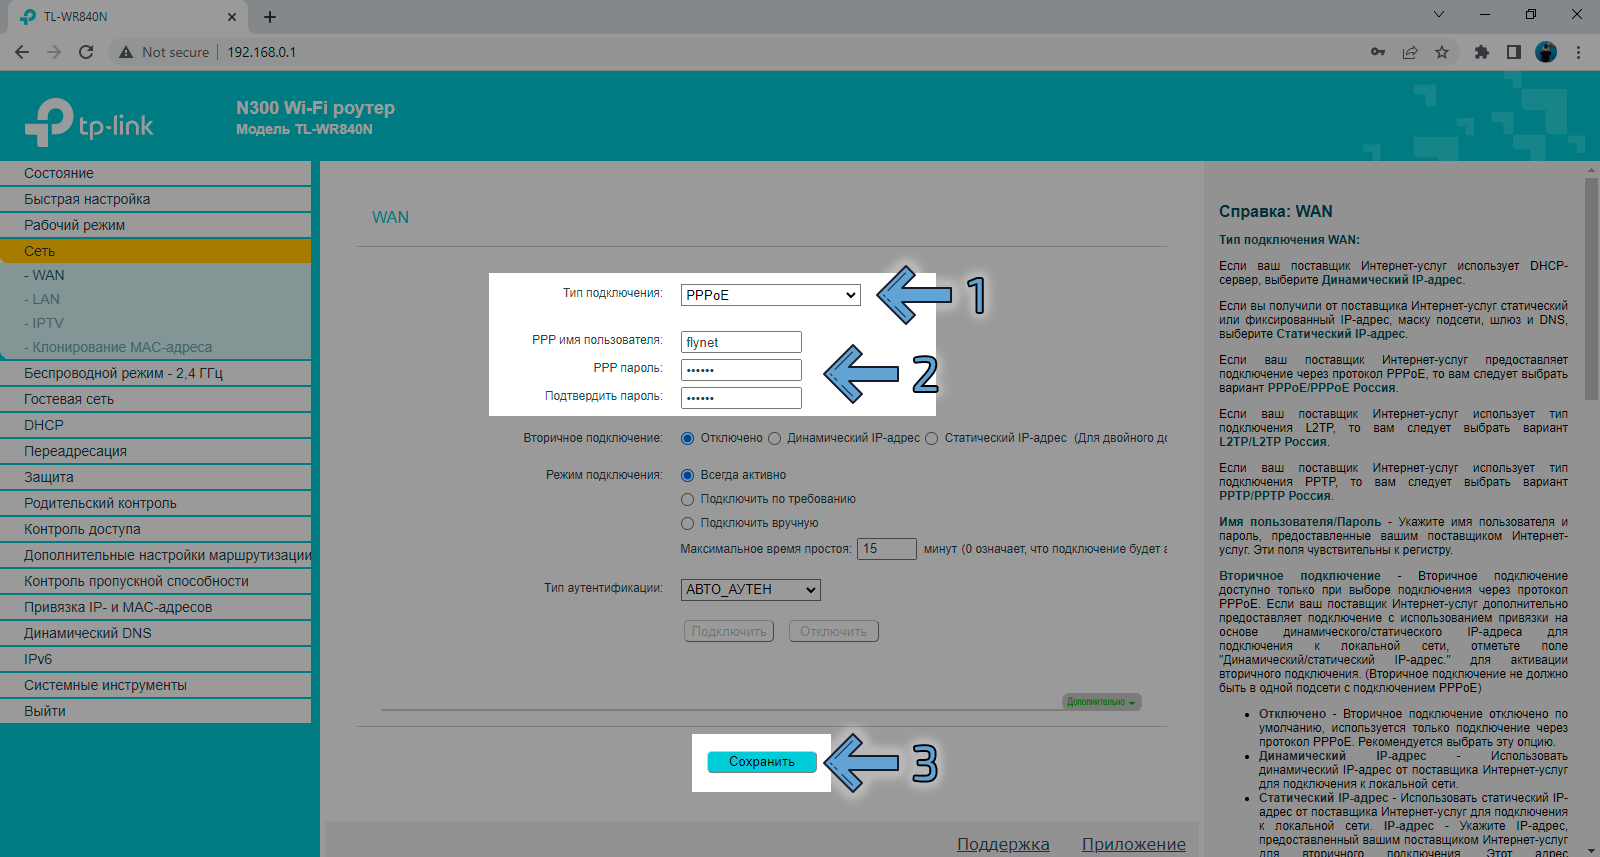The width and height of the screenshot is (1600, 857).
Task: Click the browser forward arrow
Action: point(54,52)
